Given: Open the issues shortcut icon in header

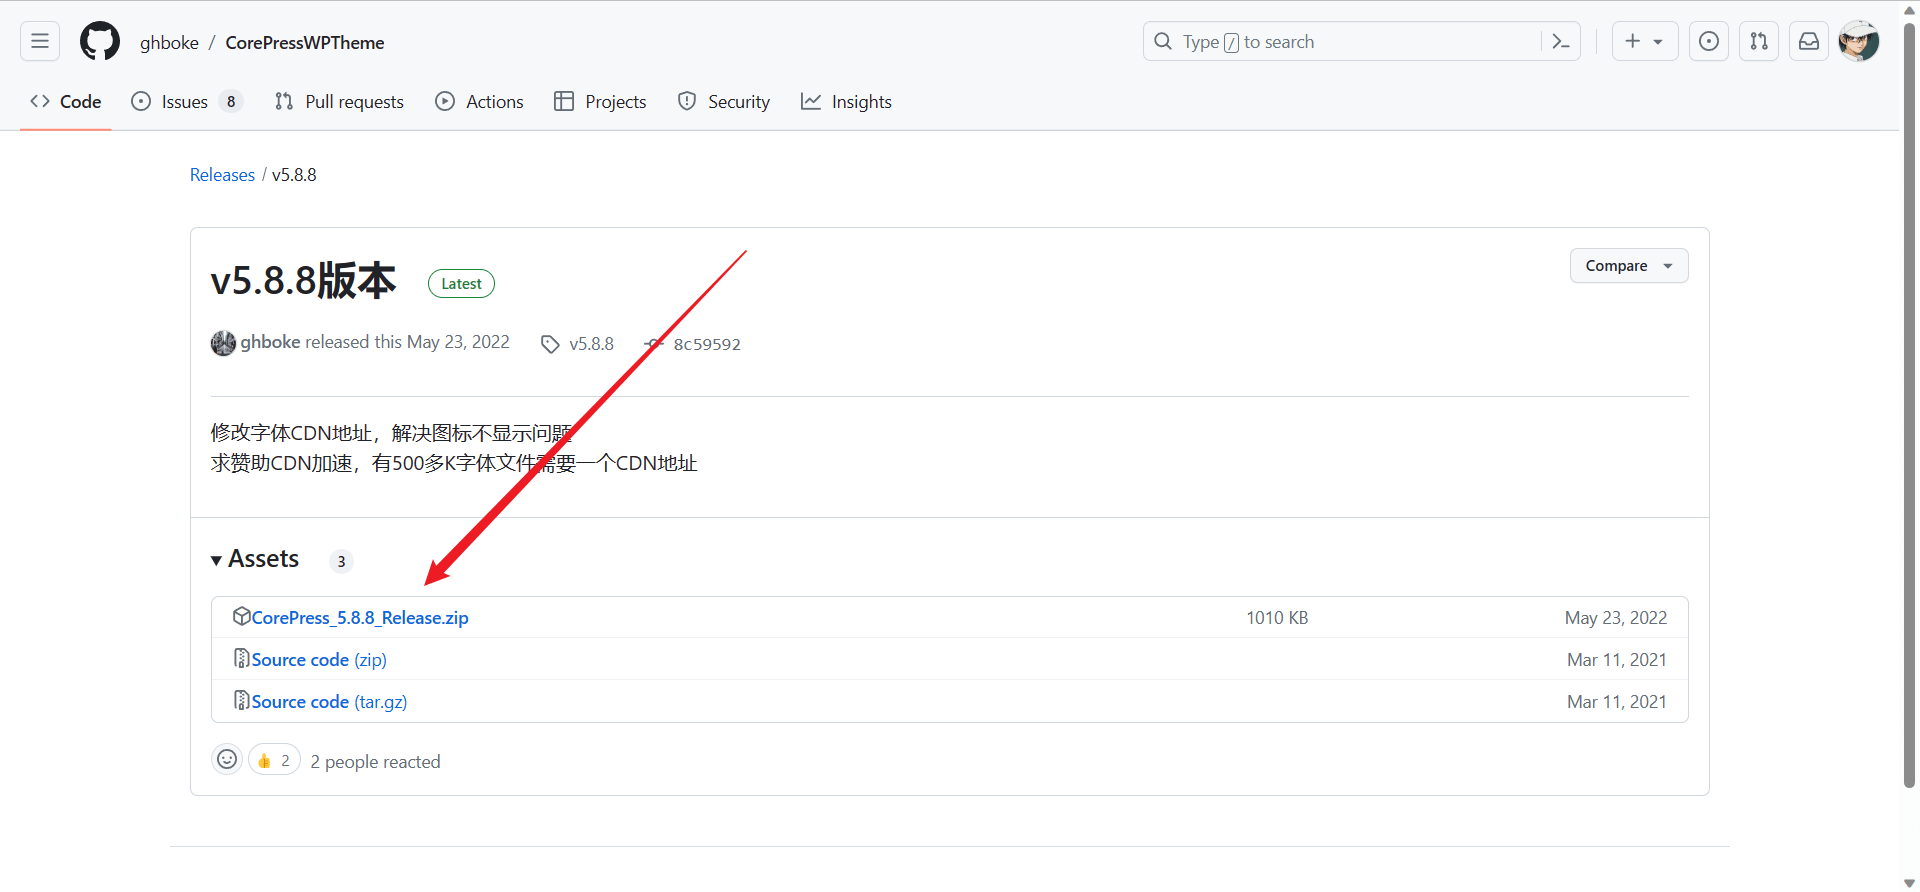Looking at the screenshot, I should [1709, 41].
